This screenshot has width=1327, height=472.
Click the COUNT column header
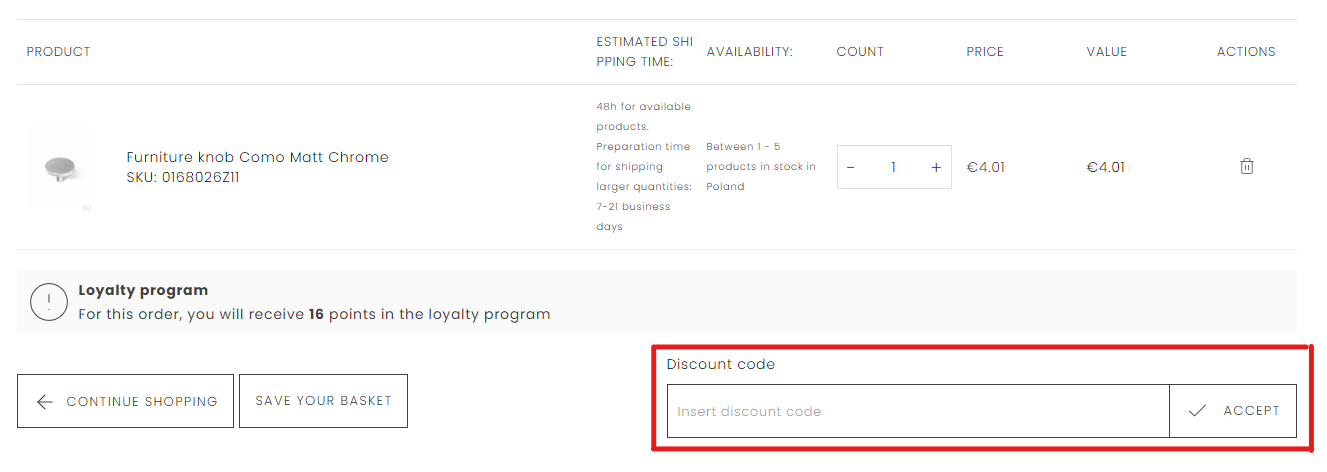[x=860, y=52]
